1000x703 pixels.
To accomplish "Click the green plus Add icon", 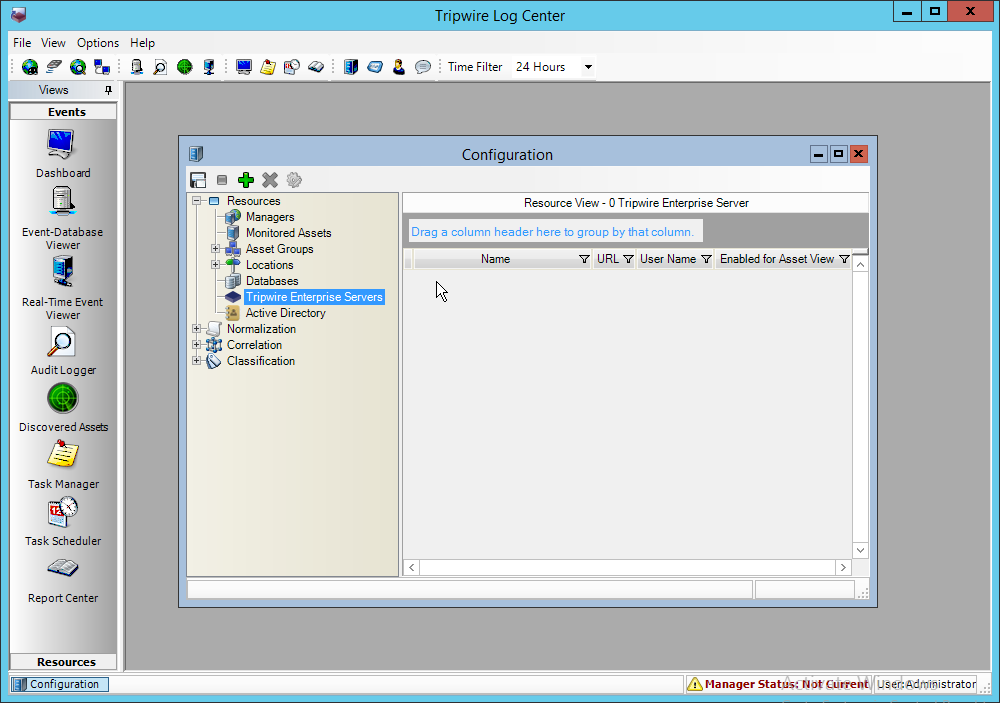I will pos(246,180).
